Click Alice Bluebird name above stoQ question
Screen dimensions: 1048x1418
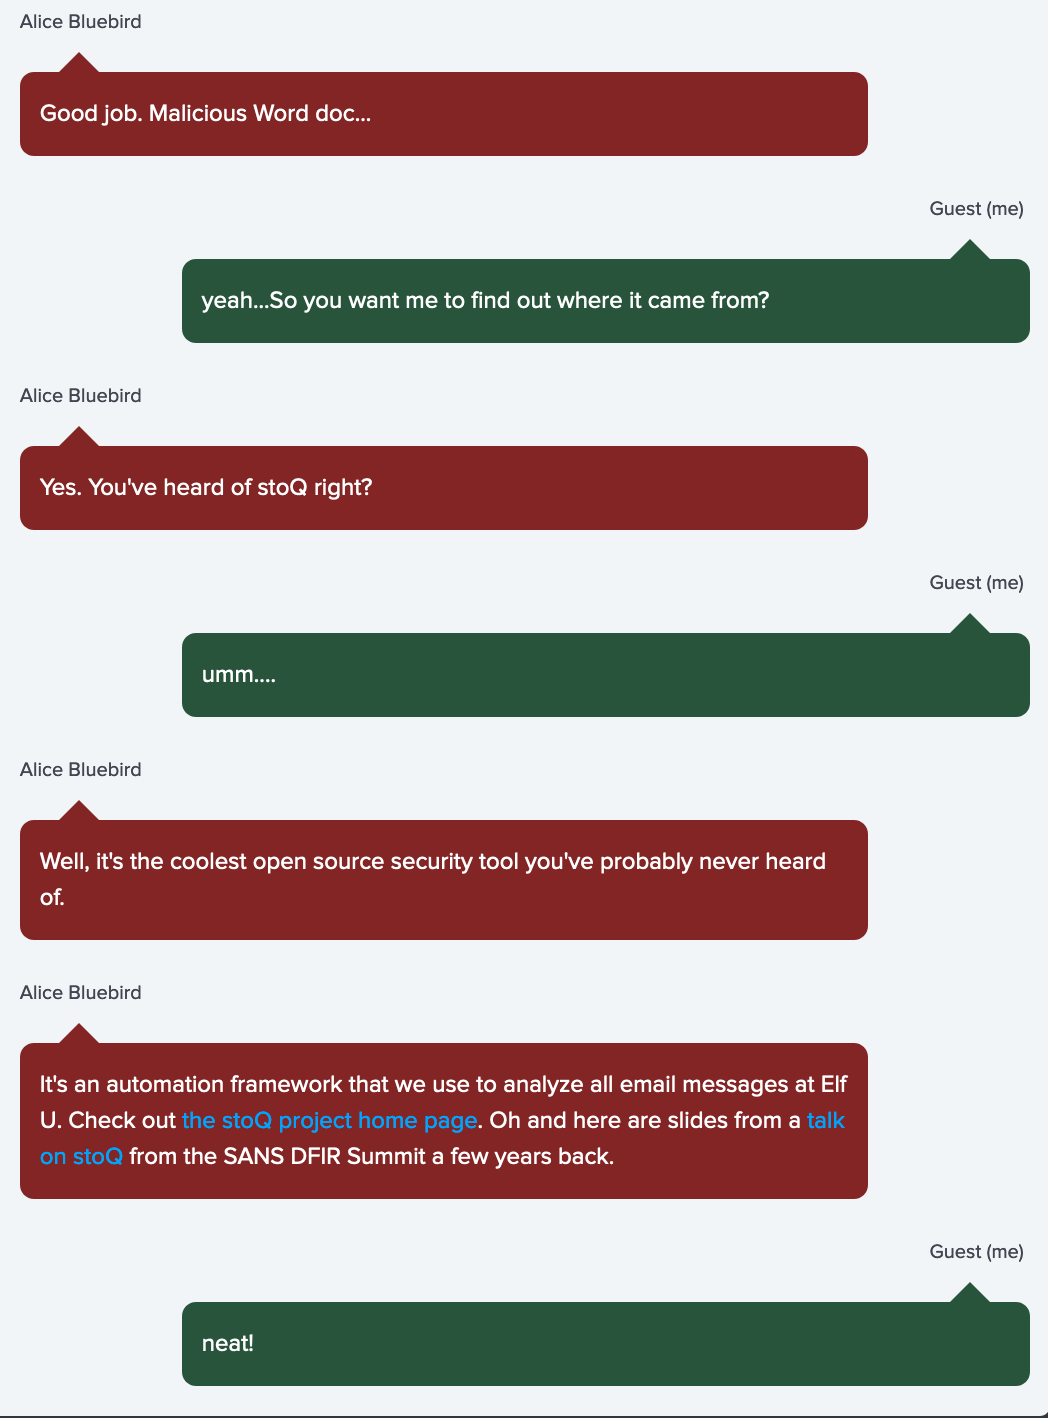(81, 396)
